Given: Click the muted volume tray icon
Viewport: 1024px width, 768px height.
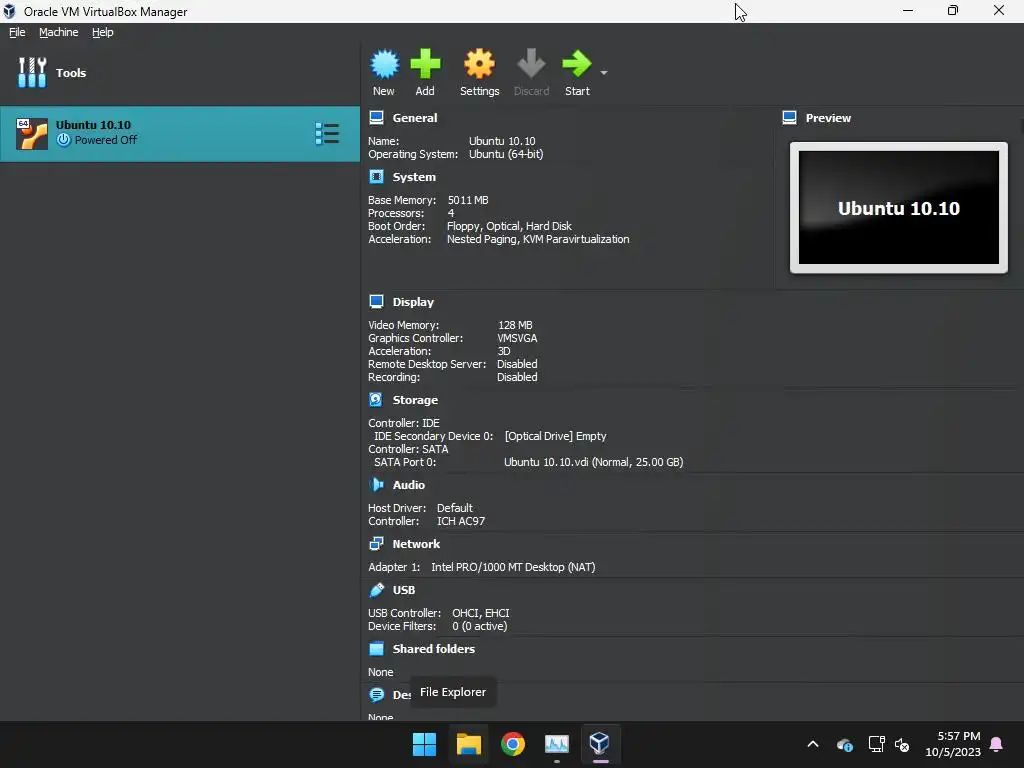Looking at the screenshot, I should [902, 744].
